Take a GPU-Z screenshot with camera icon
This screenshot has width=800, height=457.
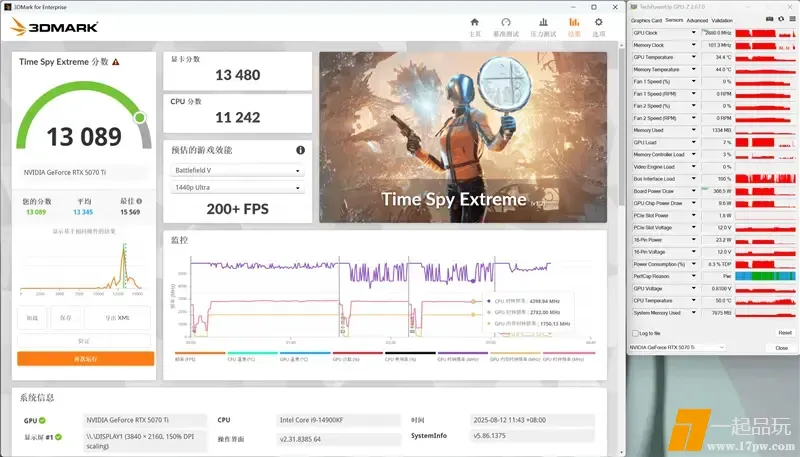[769, 19]
